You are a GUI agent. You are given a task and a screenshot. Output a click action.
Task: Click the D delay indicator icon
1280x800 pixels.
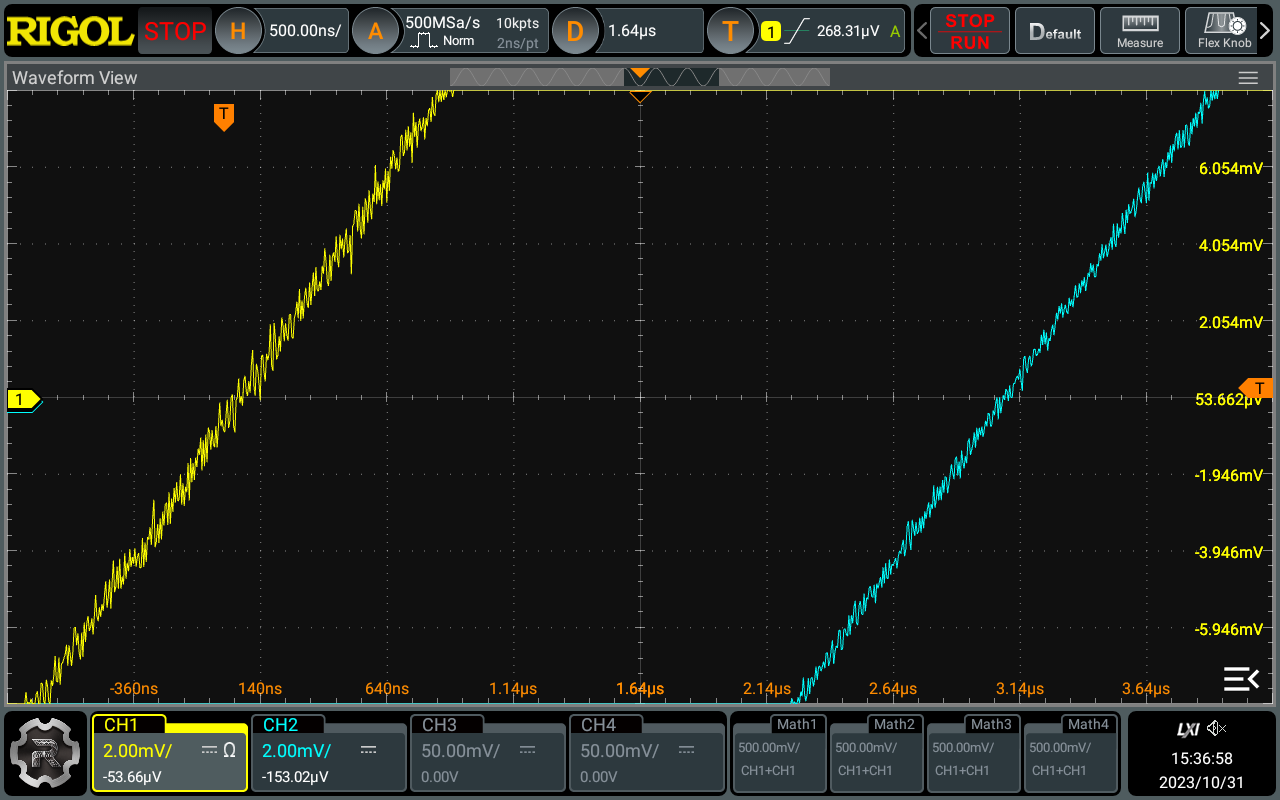(x=576, y=31)
